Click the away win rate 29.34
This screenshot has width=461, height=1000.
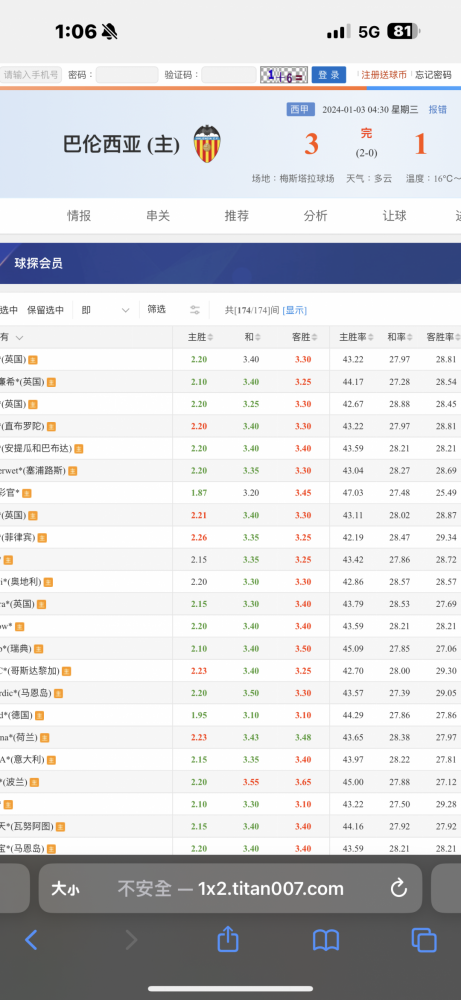[446, 538]
